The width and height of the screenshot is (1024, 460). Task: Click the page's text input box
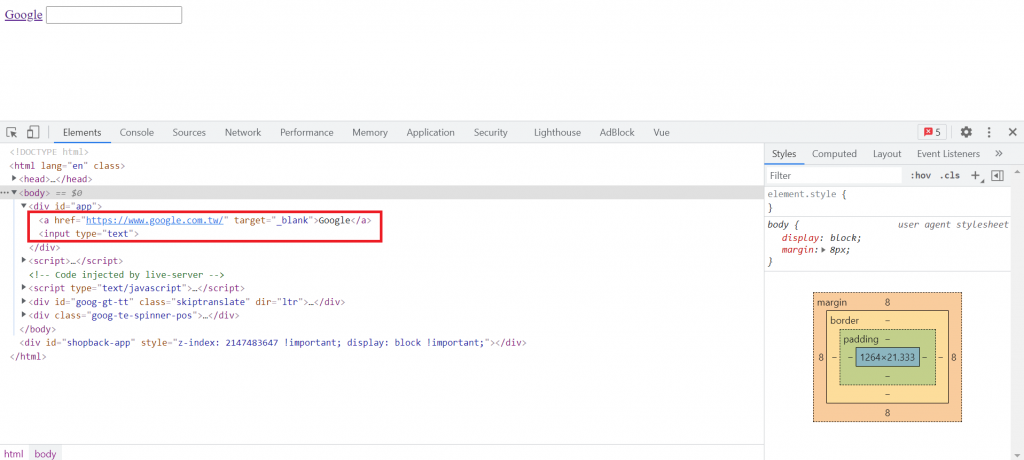[114, 15]
